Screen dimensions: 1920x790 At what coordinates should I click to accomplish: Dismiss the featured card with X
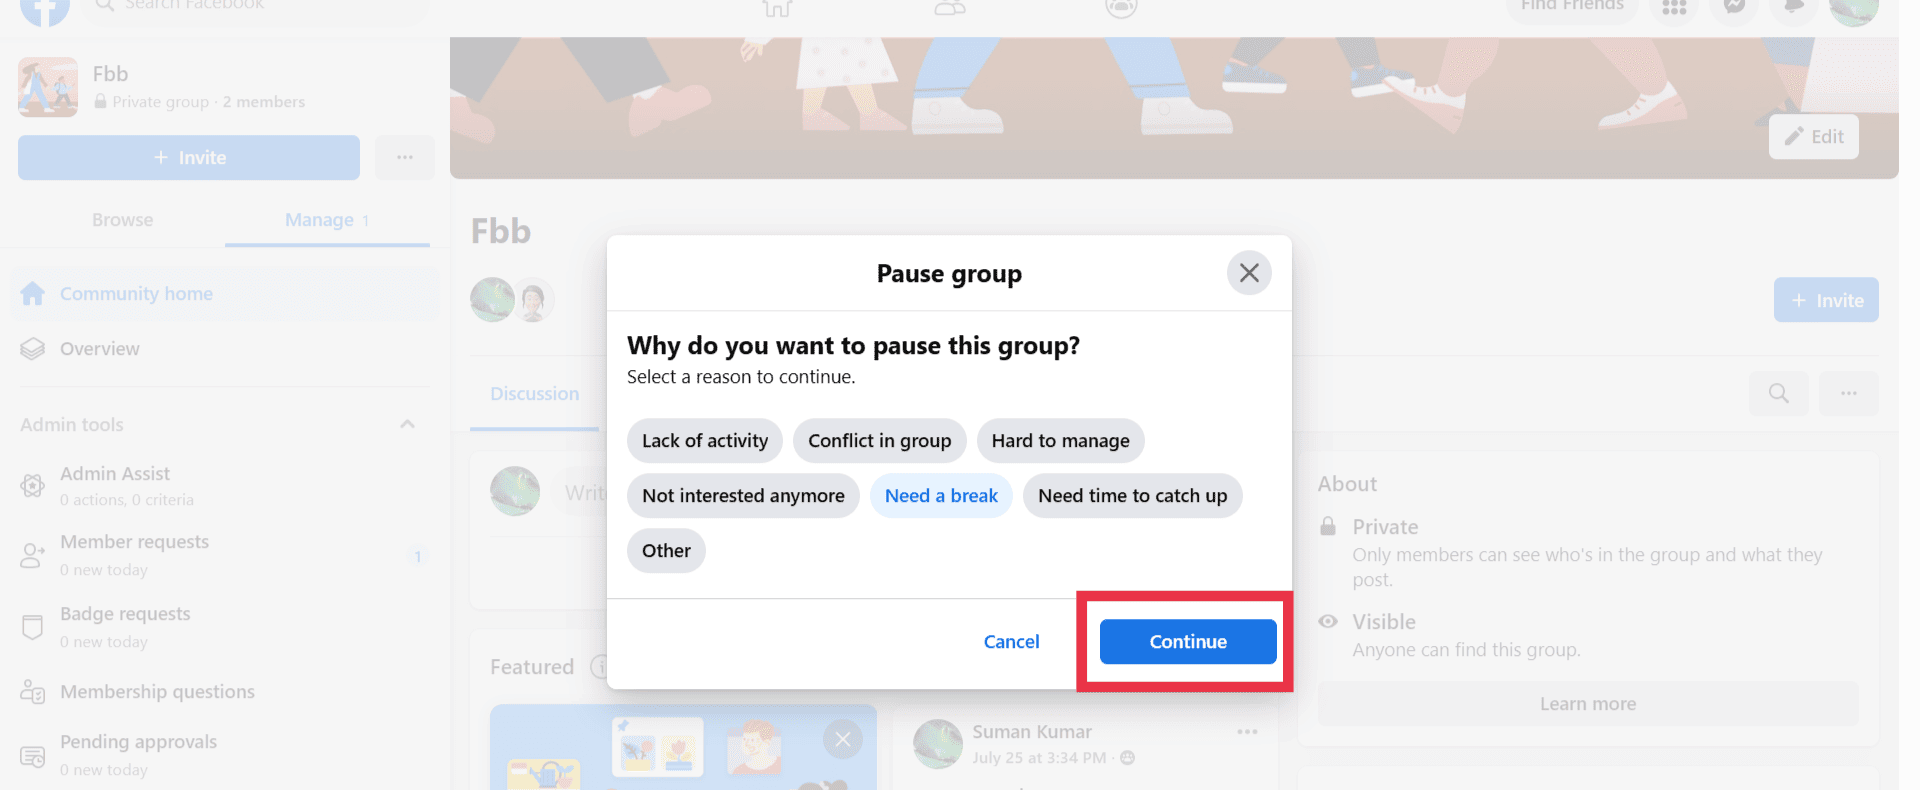843,740
